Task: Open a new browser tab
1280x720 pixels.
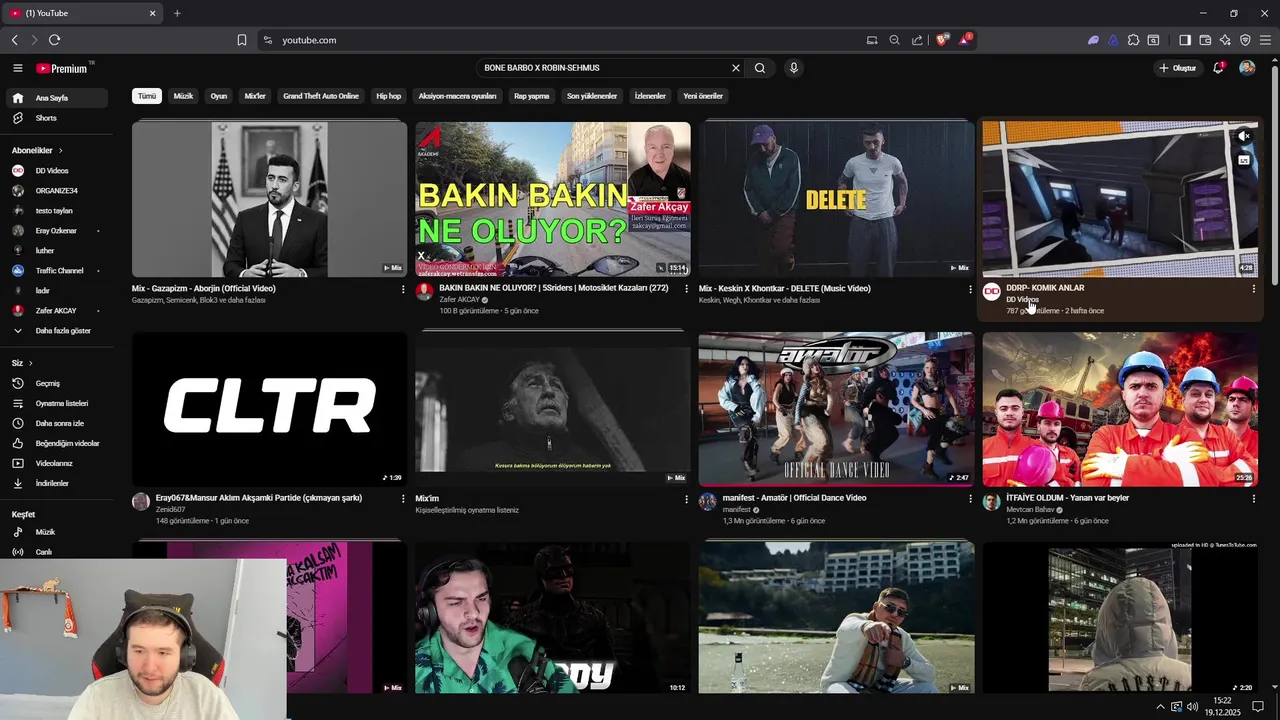Action: pos(177,13)
